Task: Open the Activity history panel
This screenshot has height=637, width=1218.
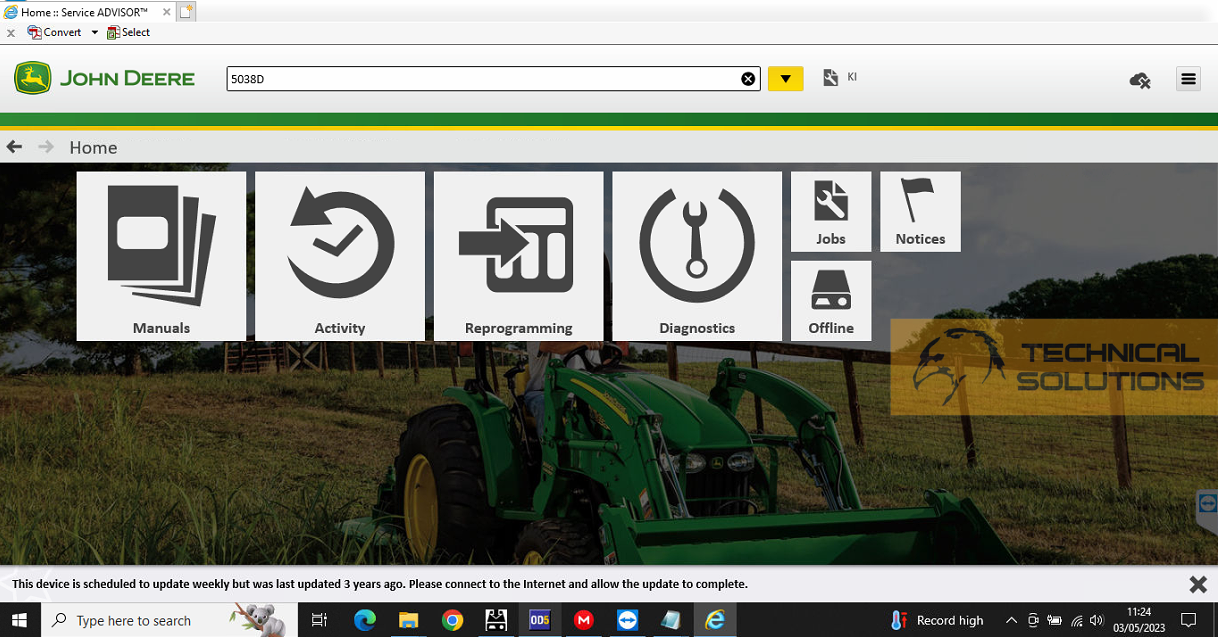Action: coord(340,255)
